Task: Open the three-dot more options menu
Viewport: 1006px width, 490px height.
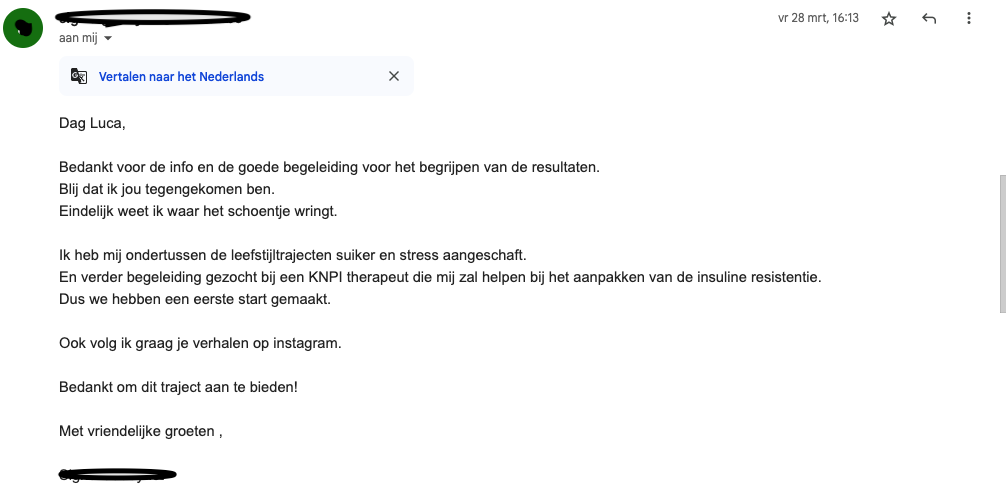Action: point(969,19)
